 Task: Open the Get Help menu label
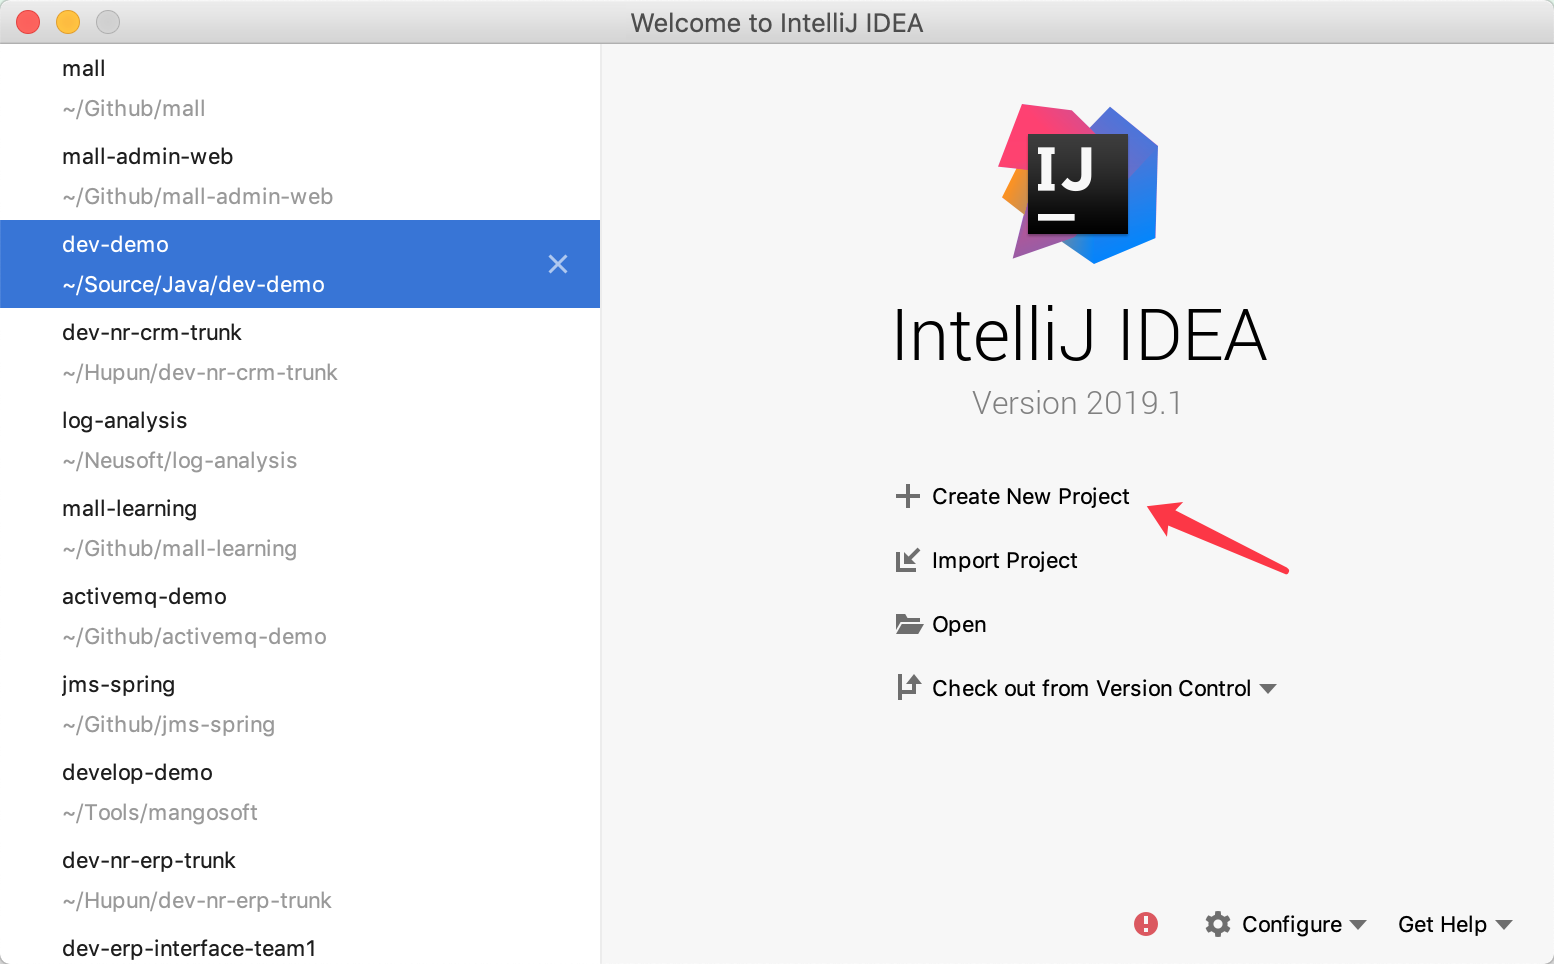[x=1442, y=924]
